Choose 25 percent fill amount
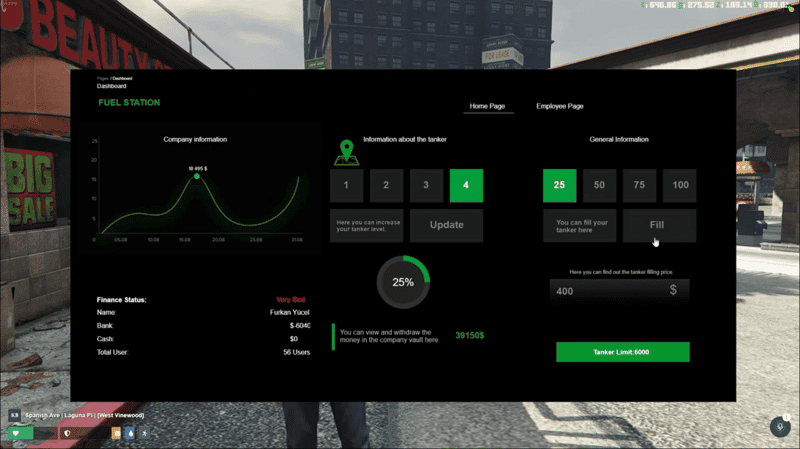 [560, 185]
